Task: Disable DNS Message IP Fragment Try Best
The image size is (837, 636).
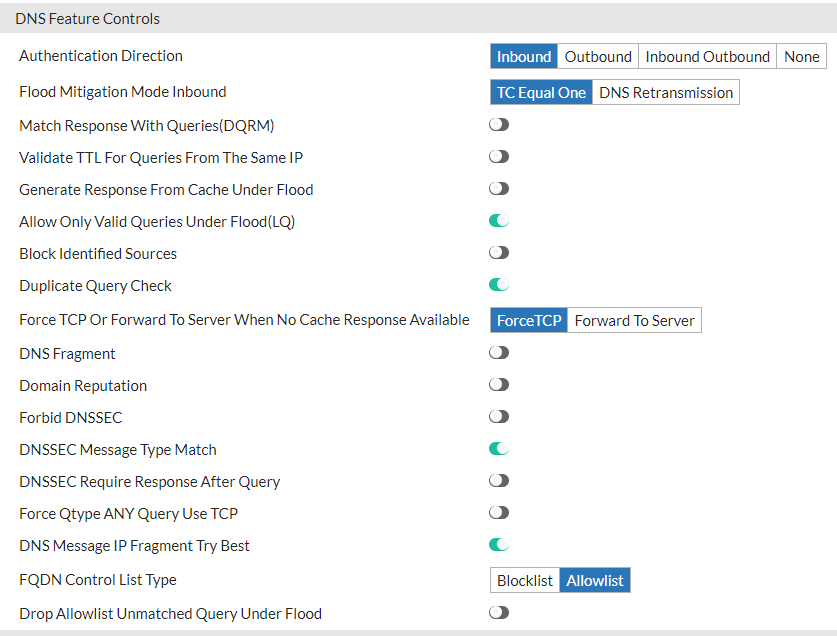Action: tap(498, 544)
